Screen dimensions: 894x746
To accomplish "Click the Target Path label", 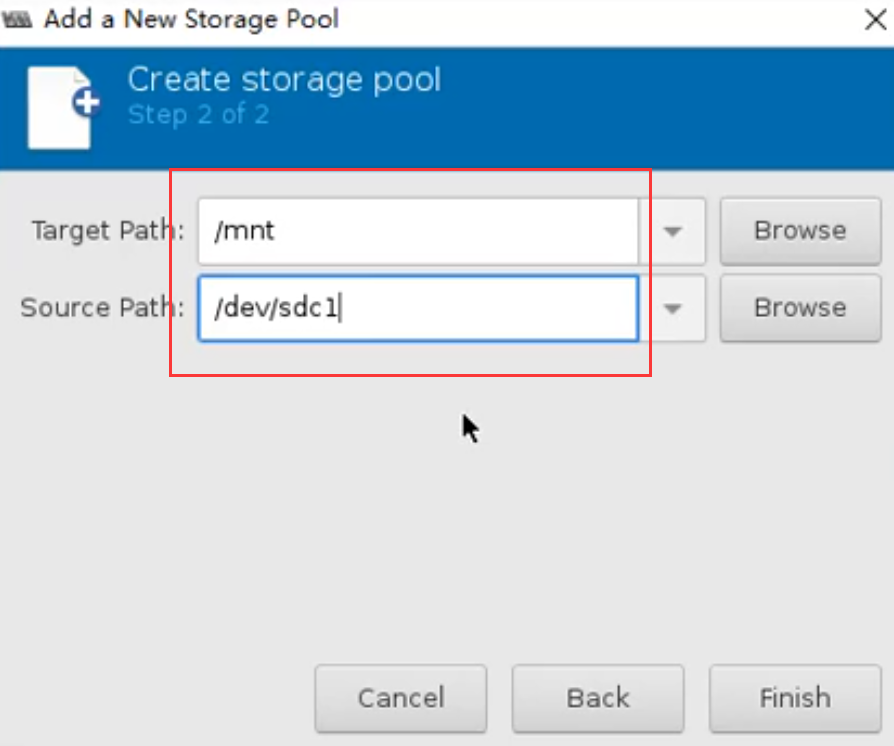I will click(x=108, y=231).
